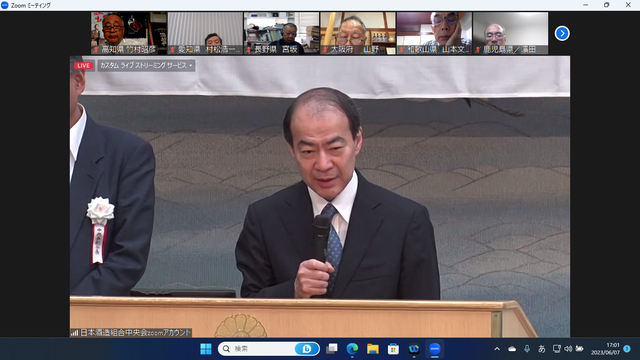640x360 pixels.
Task: Click the signal strength icon near account name
Action: tap(75, 333)
